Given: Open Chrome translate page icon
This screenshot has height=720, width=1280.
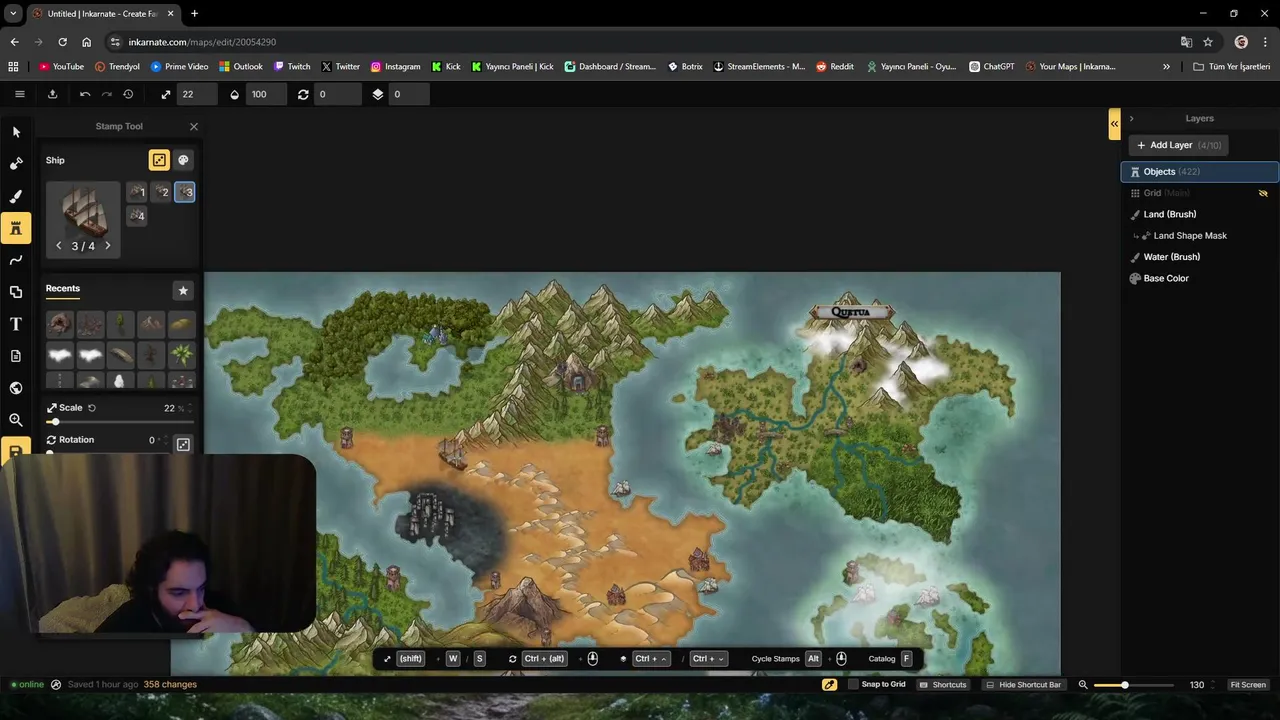Looking at the screenshot, I should pyautogui.click(x=1186, y=42).
